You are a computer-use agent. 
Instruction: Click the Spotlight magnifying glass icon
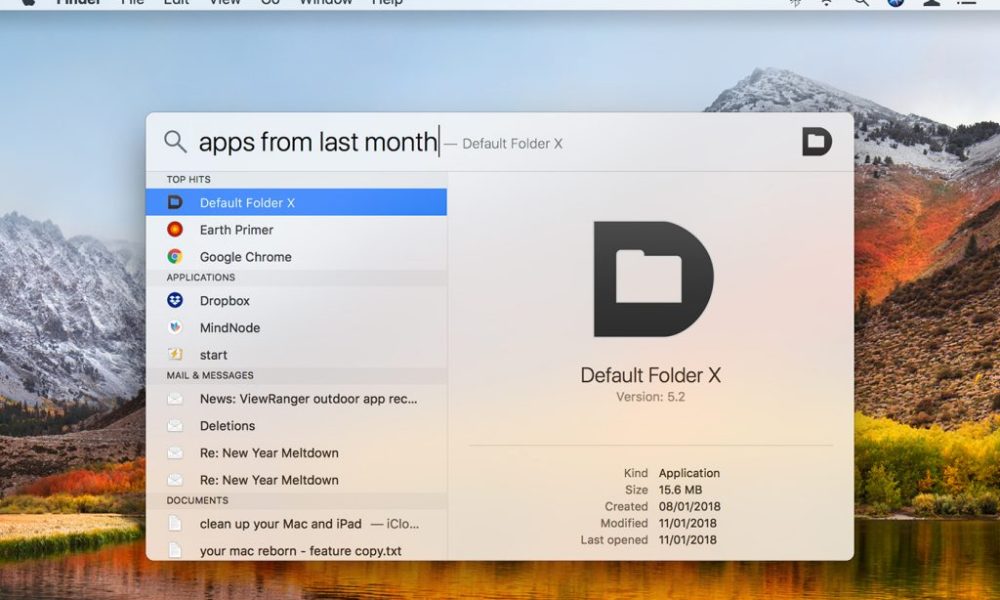click(175, 142)
